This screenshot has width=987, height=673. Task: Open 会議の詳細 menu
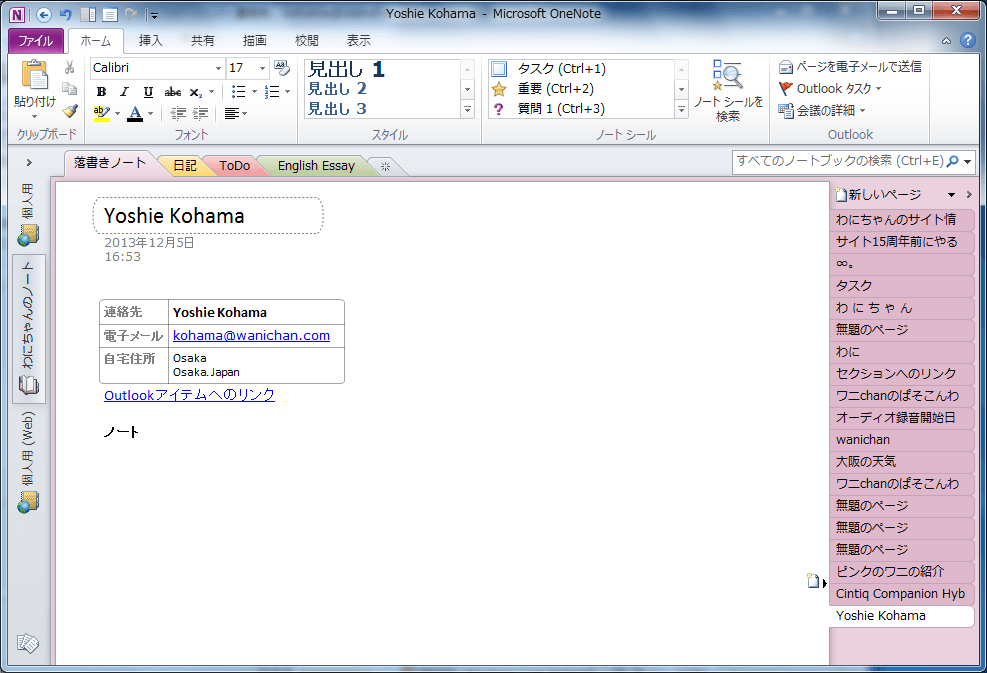point(822,111)
